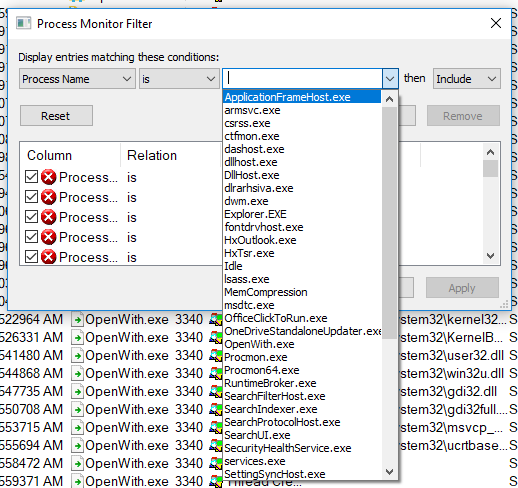Close the Process Monitor Filter dialog
The width and height of the screenshot is (518, 488).
tap(496, 23)
